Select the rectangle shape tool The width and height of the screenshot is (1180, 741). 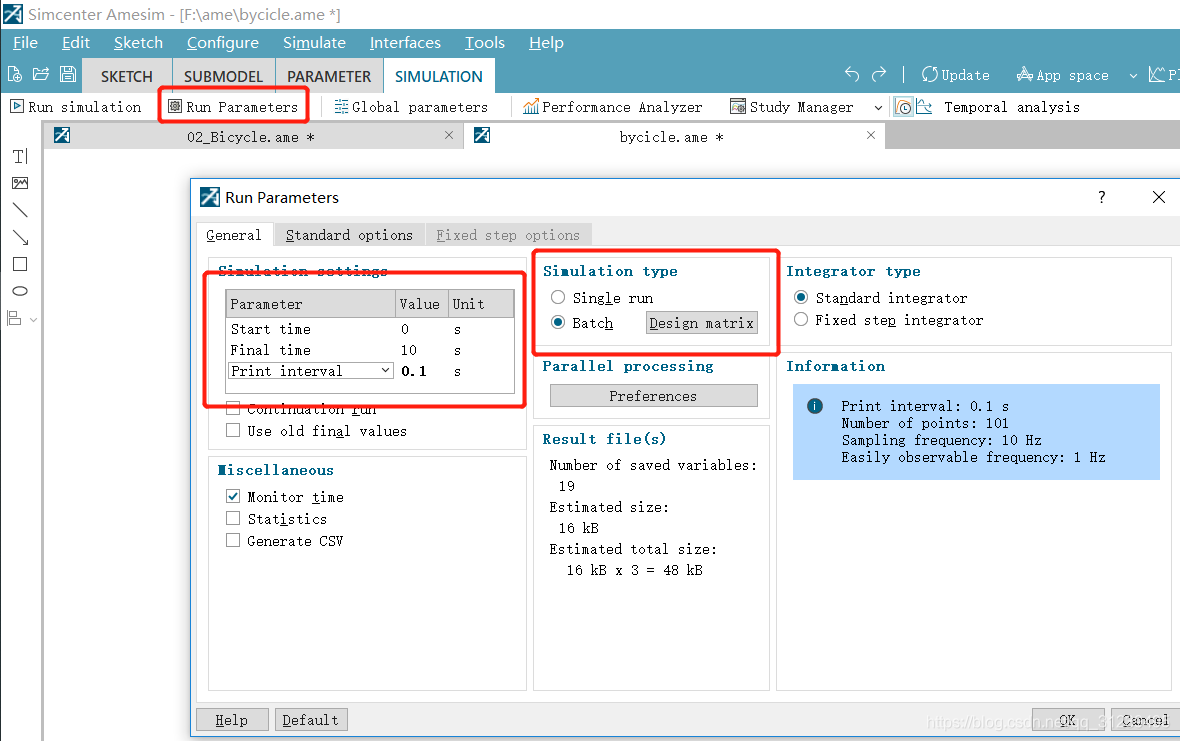(20, 264)
